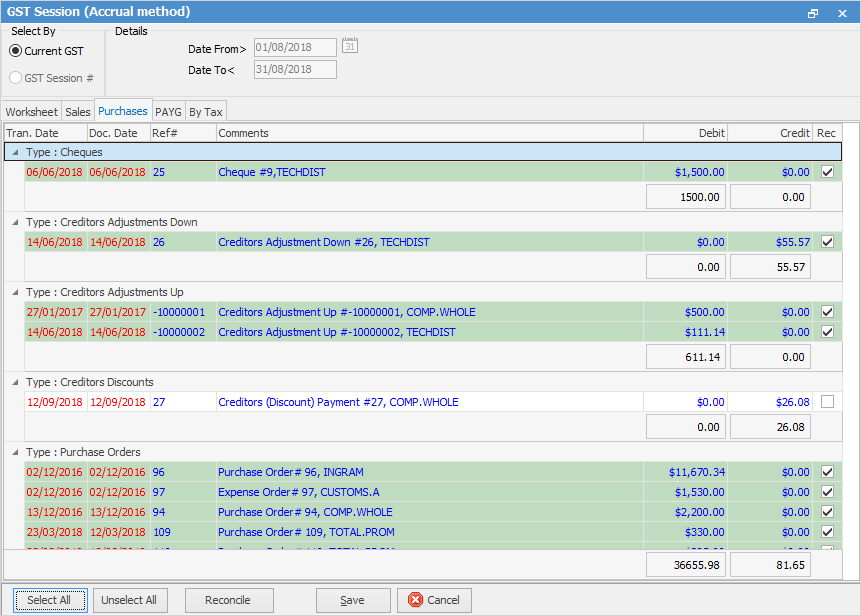
Task: Click the Date To input field
Action: 295,69
